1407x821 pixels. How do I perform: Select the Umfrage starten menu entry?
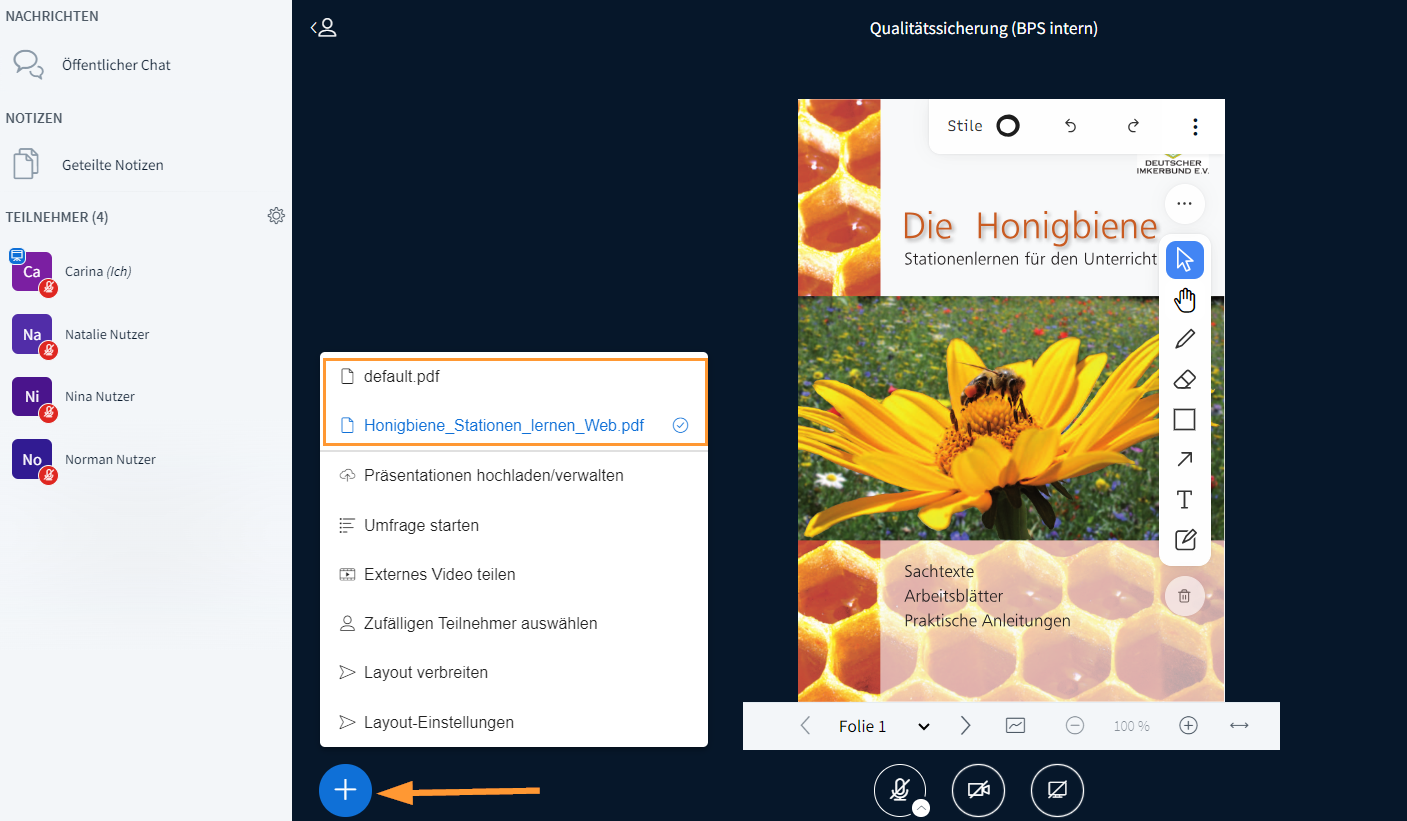(421, 524)
